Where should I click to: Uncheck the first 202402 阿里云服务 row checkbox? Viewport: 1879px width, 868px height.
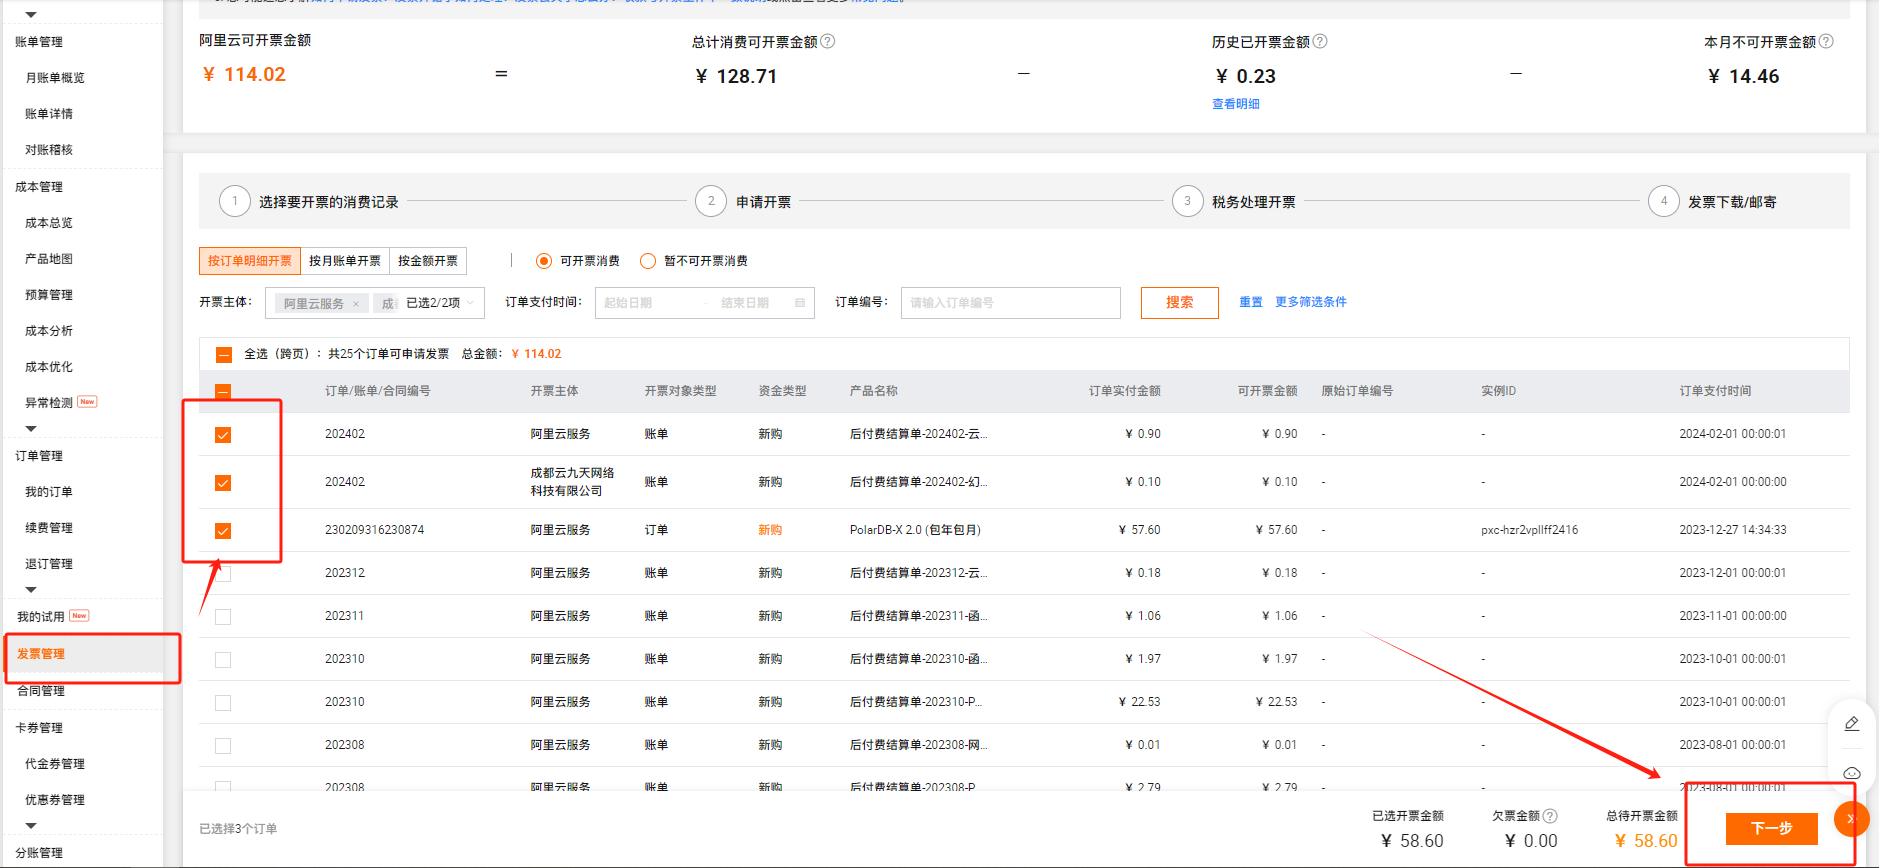223,435
